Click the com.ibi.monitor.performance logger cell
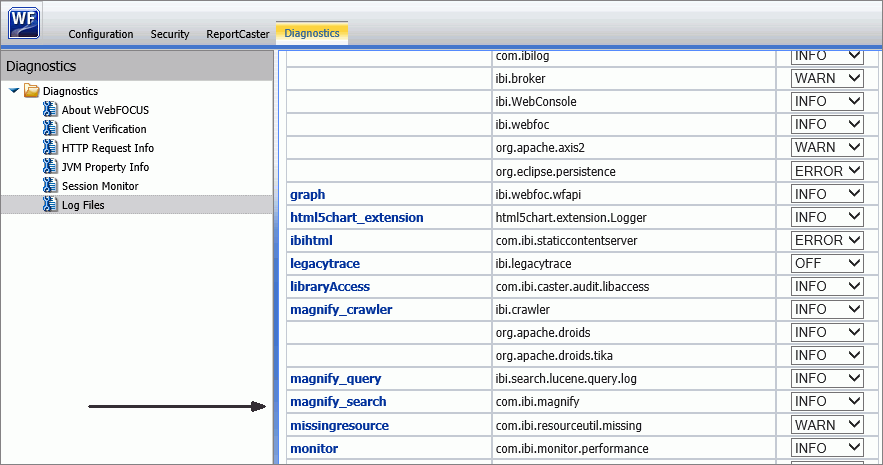Viewport: 883px width, 465px height. pyautogui.click(x=634, y=449)
